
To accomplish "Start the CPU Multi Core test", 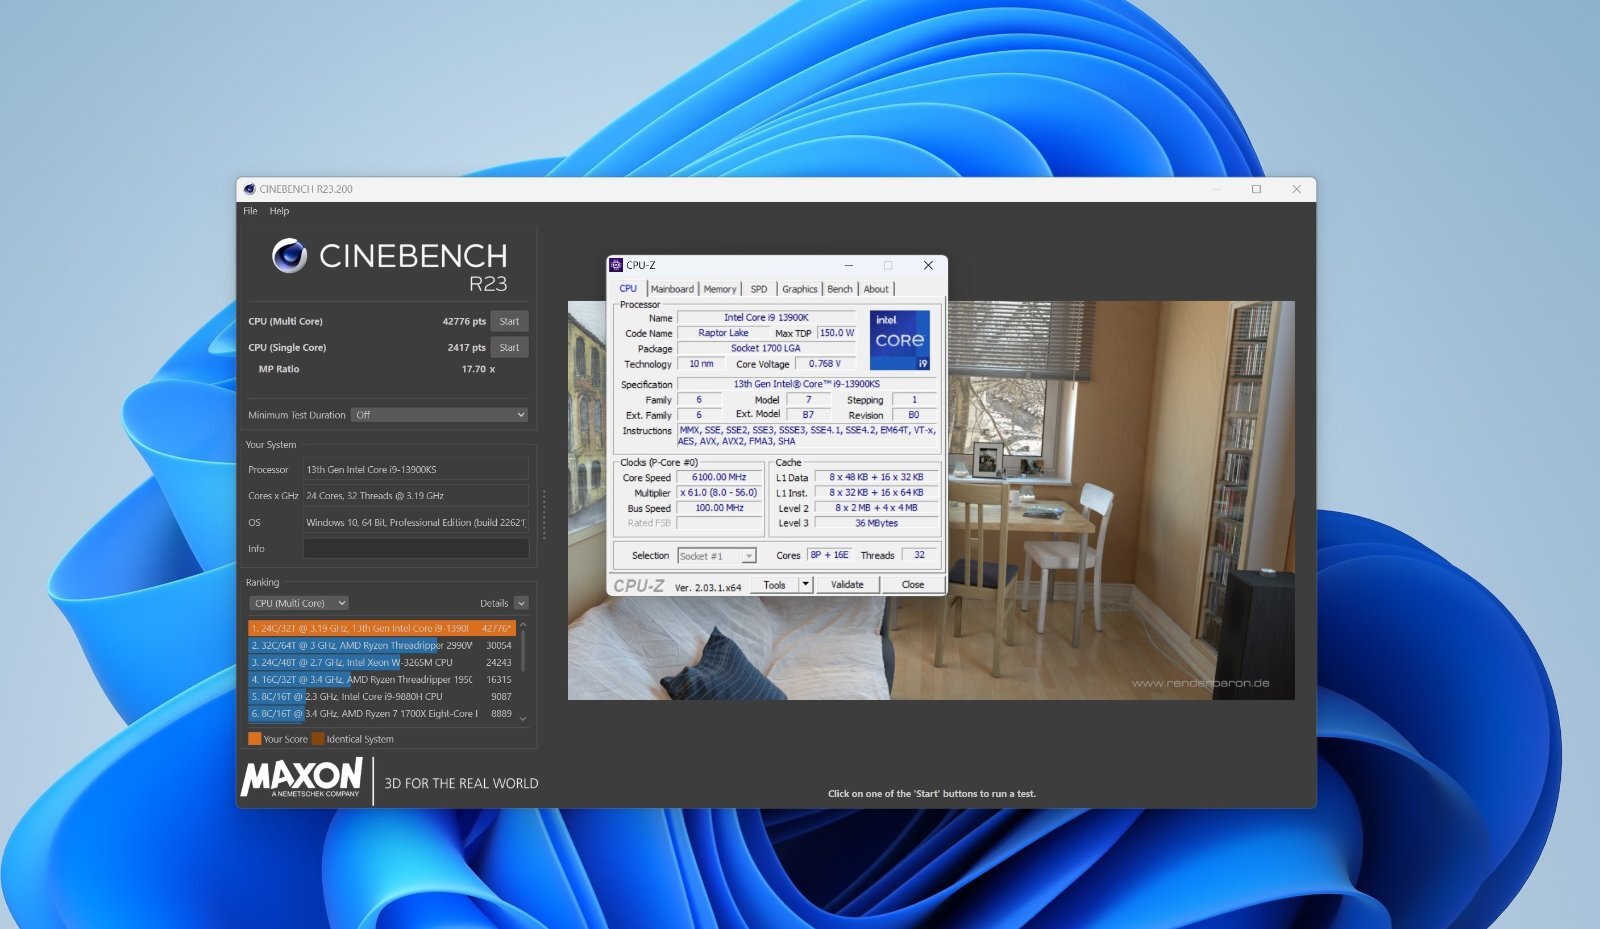I will point(509,321).
